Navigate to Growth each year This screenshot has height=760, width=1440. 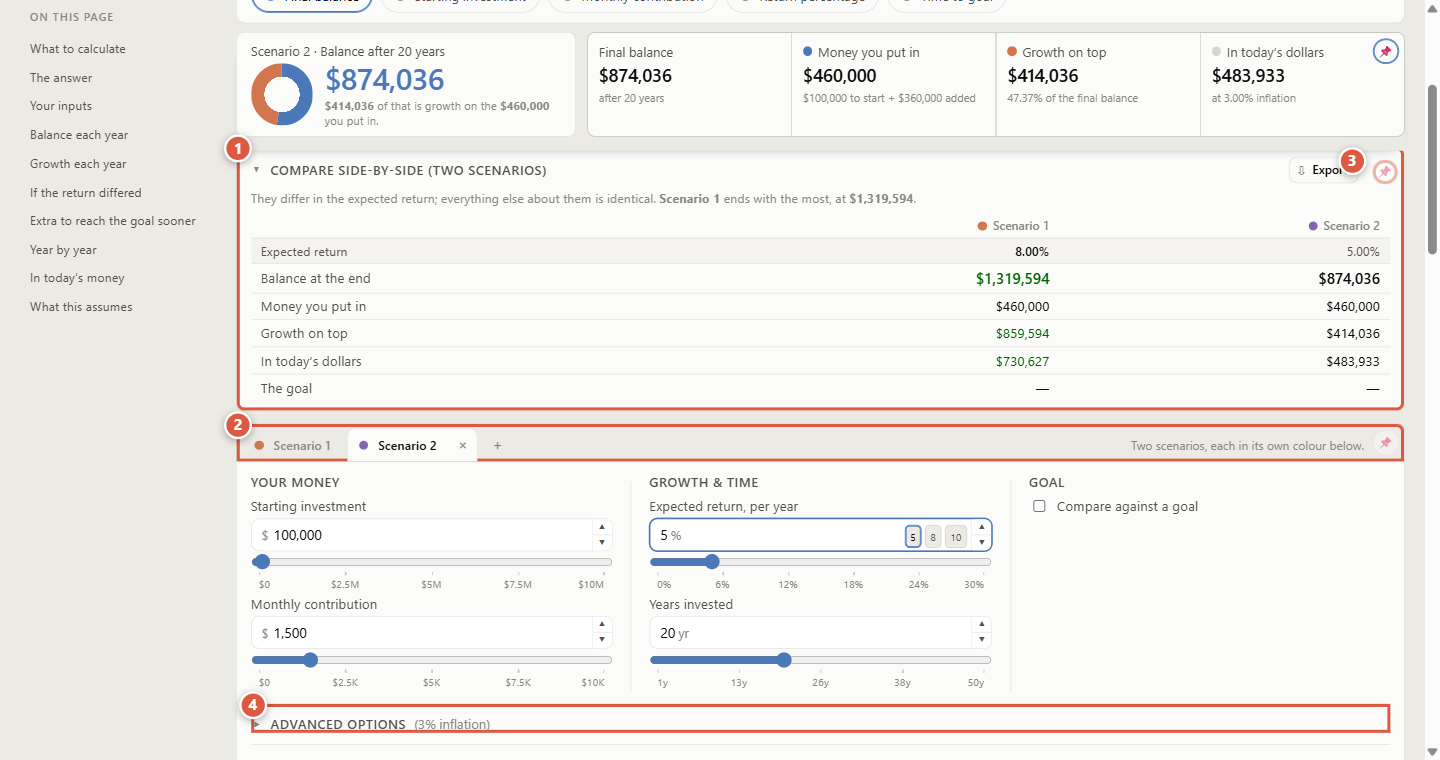coord(78,164)
